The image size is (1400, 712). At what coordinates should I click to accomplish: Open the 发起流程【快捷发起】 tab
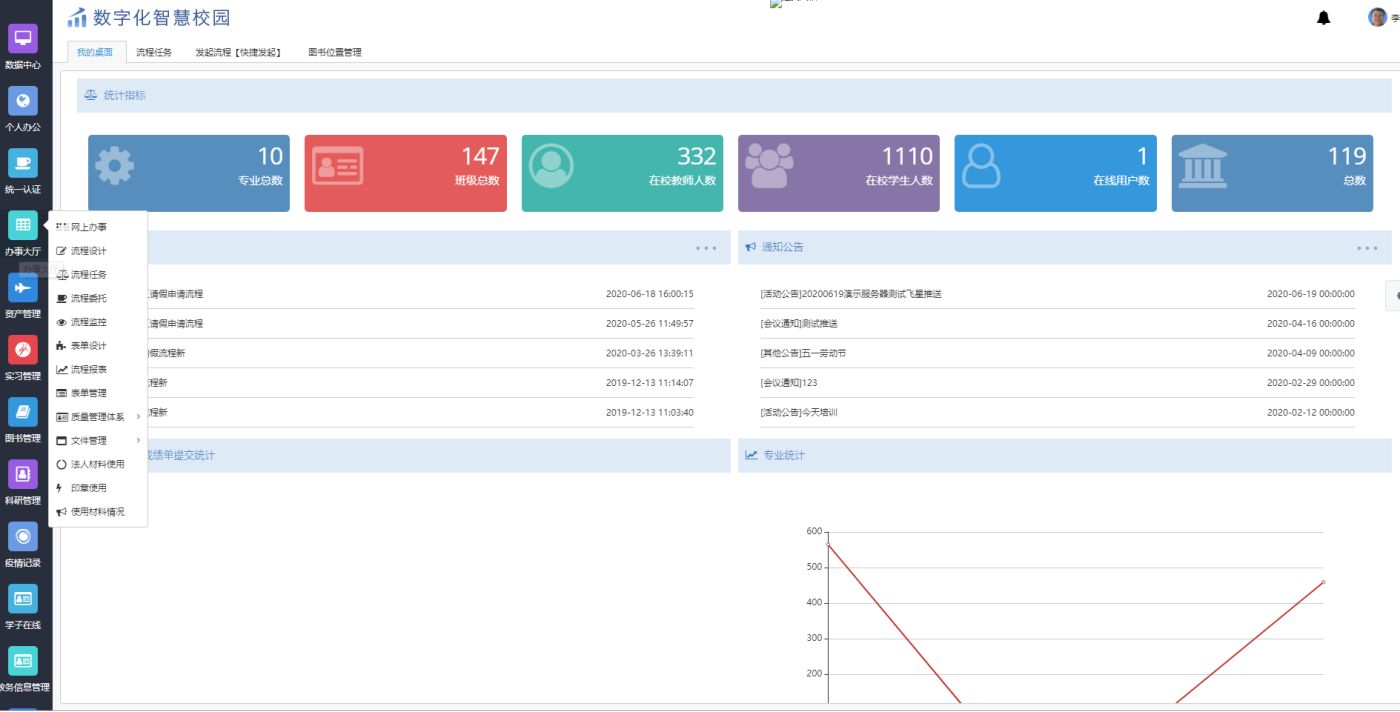coord(238,52)
